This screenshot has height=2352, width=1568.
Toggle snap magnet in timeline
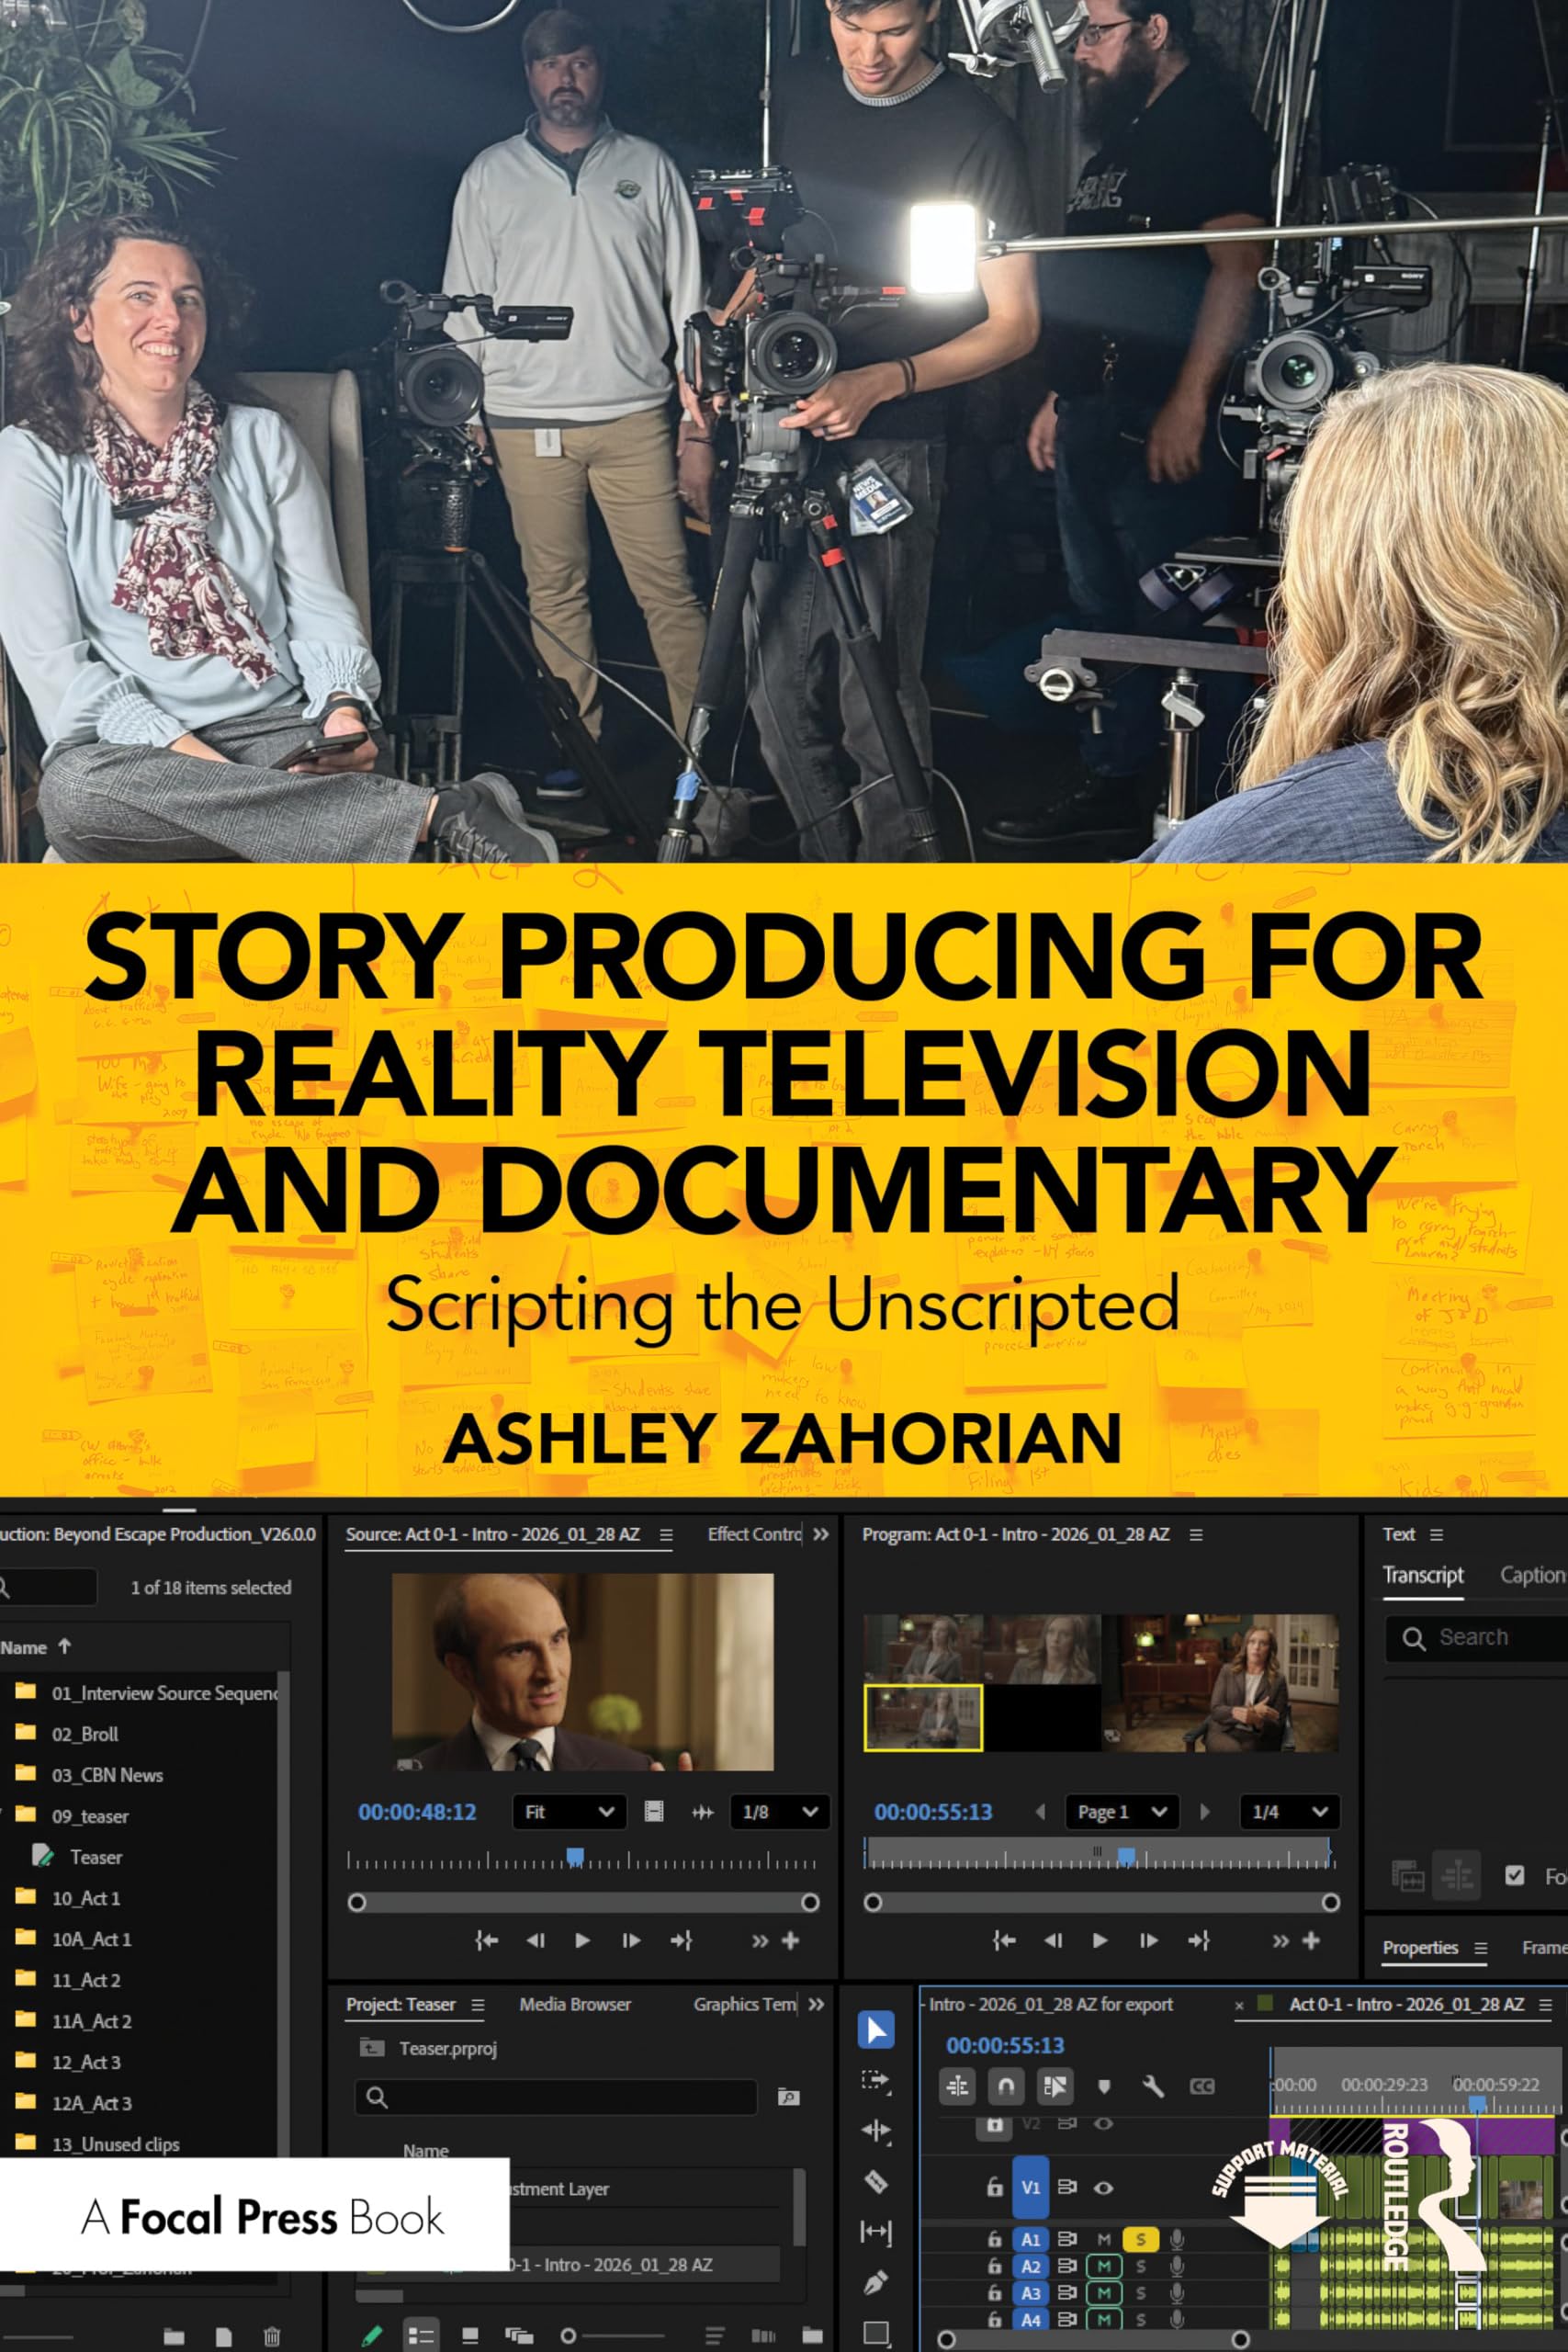point(1006,2086)
